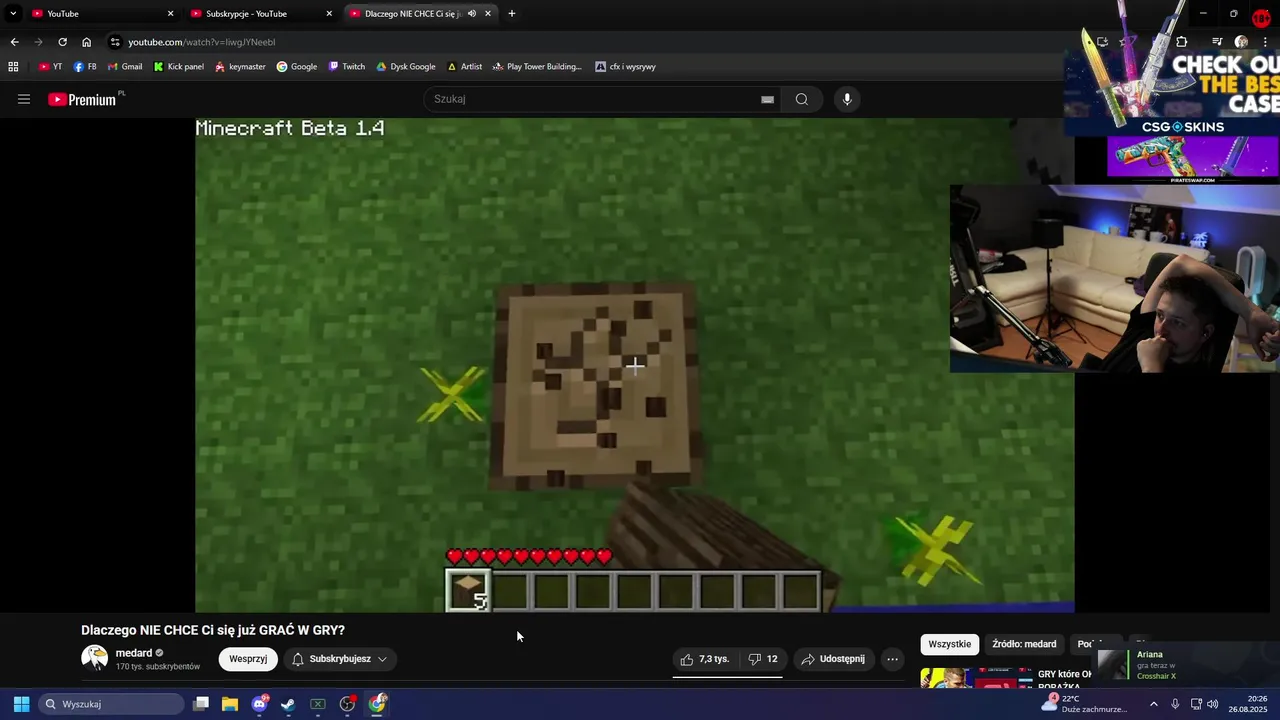This screenshot has height=720, width=1280.
Task: Open the clock 20:26 date panel
Action: [1250, 704]
